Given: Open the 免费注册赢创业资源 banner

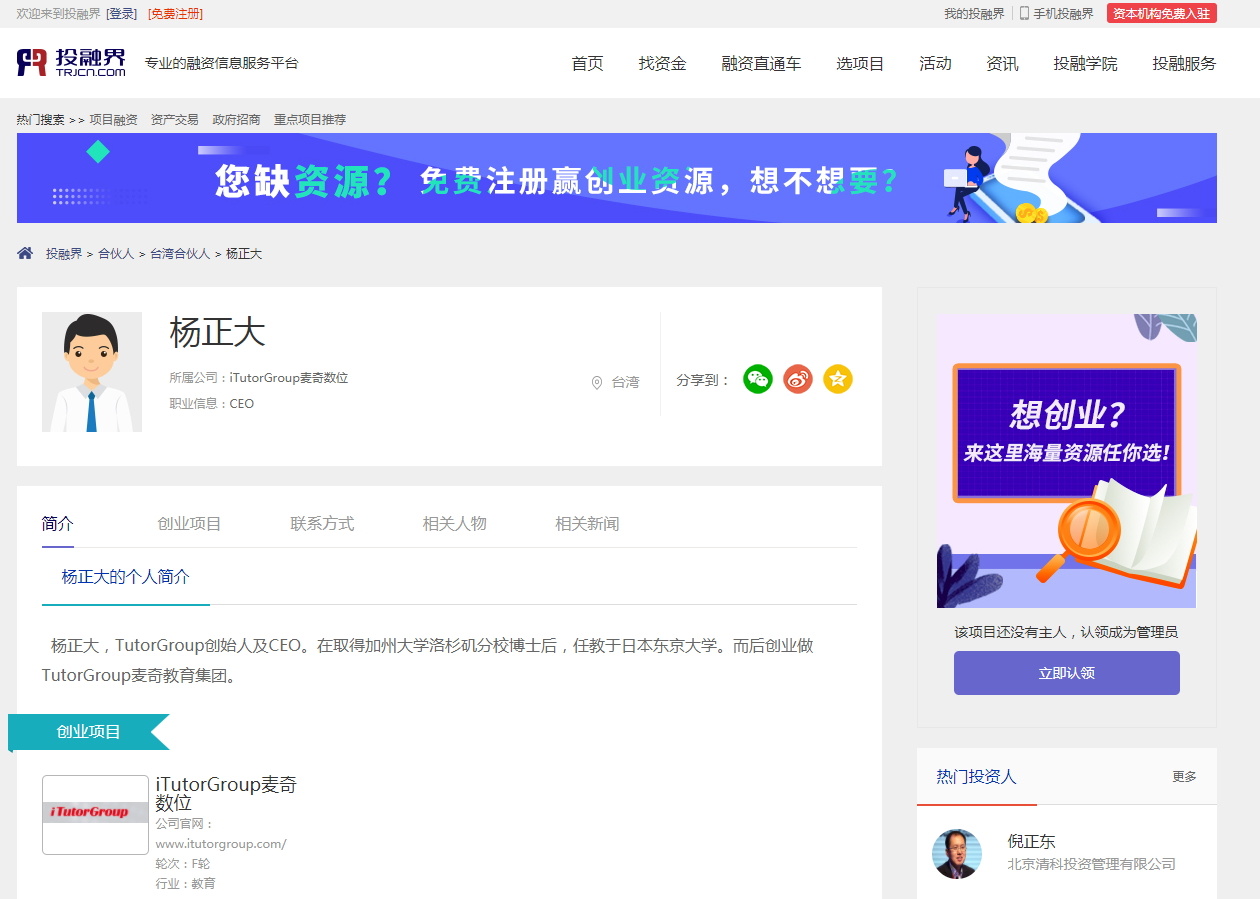Looking at the screenshot, I should pos(617,178).
